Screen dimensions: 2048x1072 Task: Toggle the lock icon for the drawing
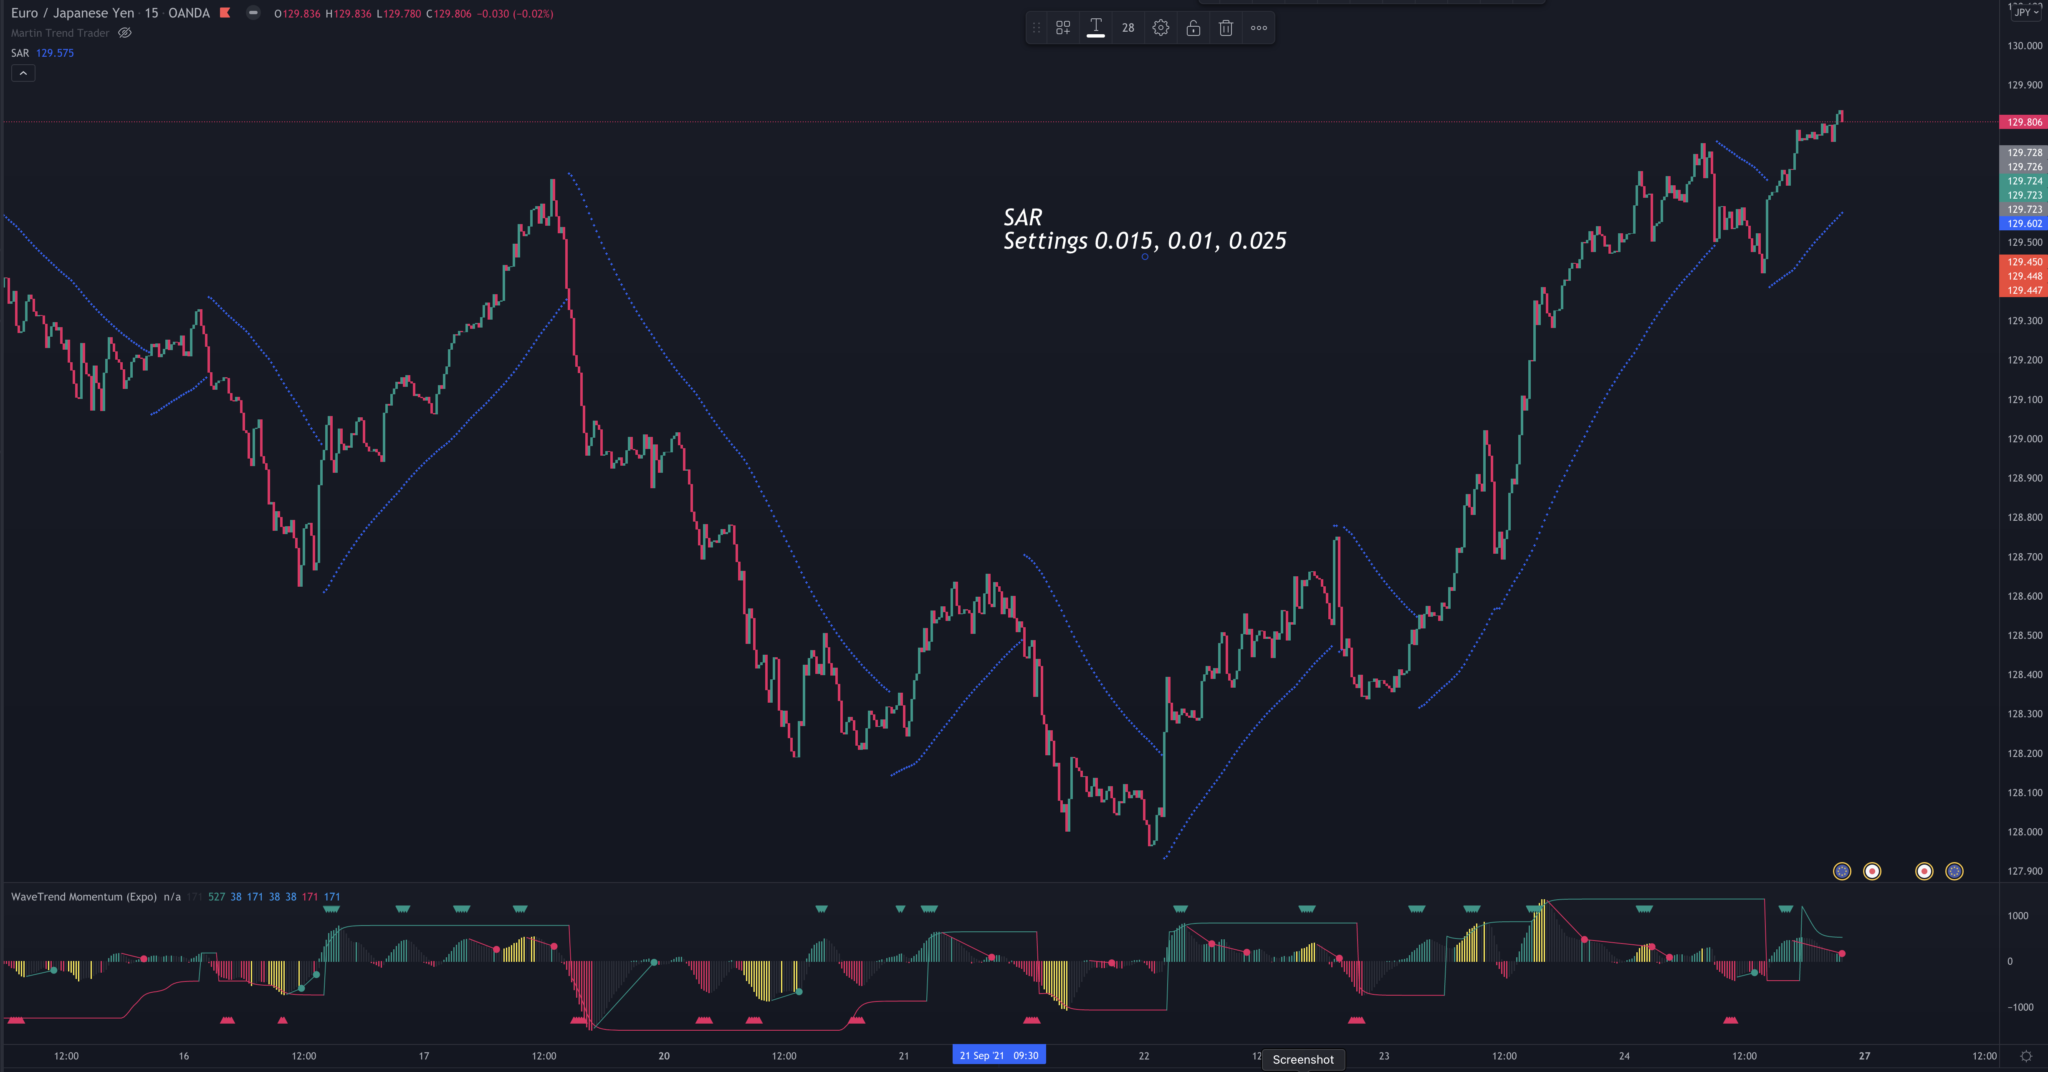pos(1193,28)
